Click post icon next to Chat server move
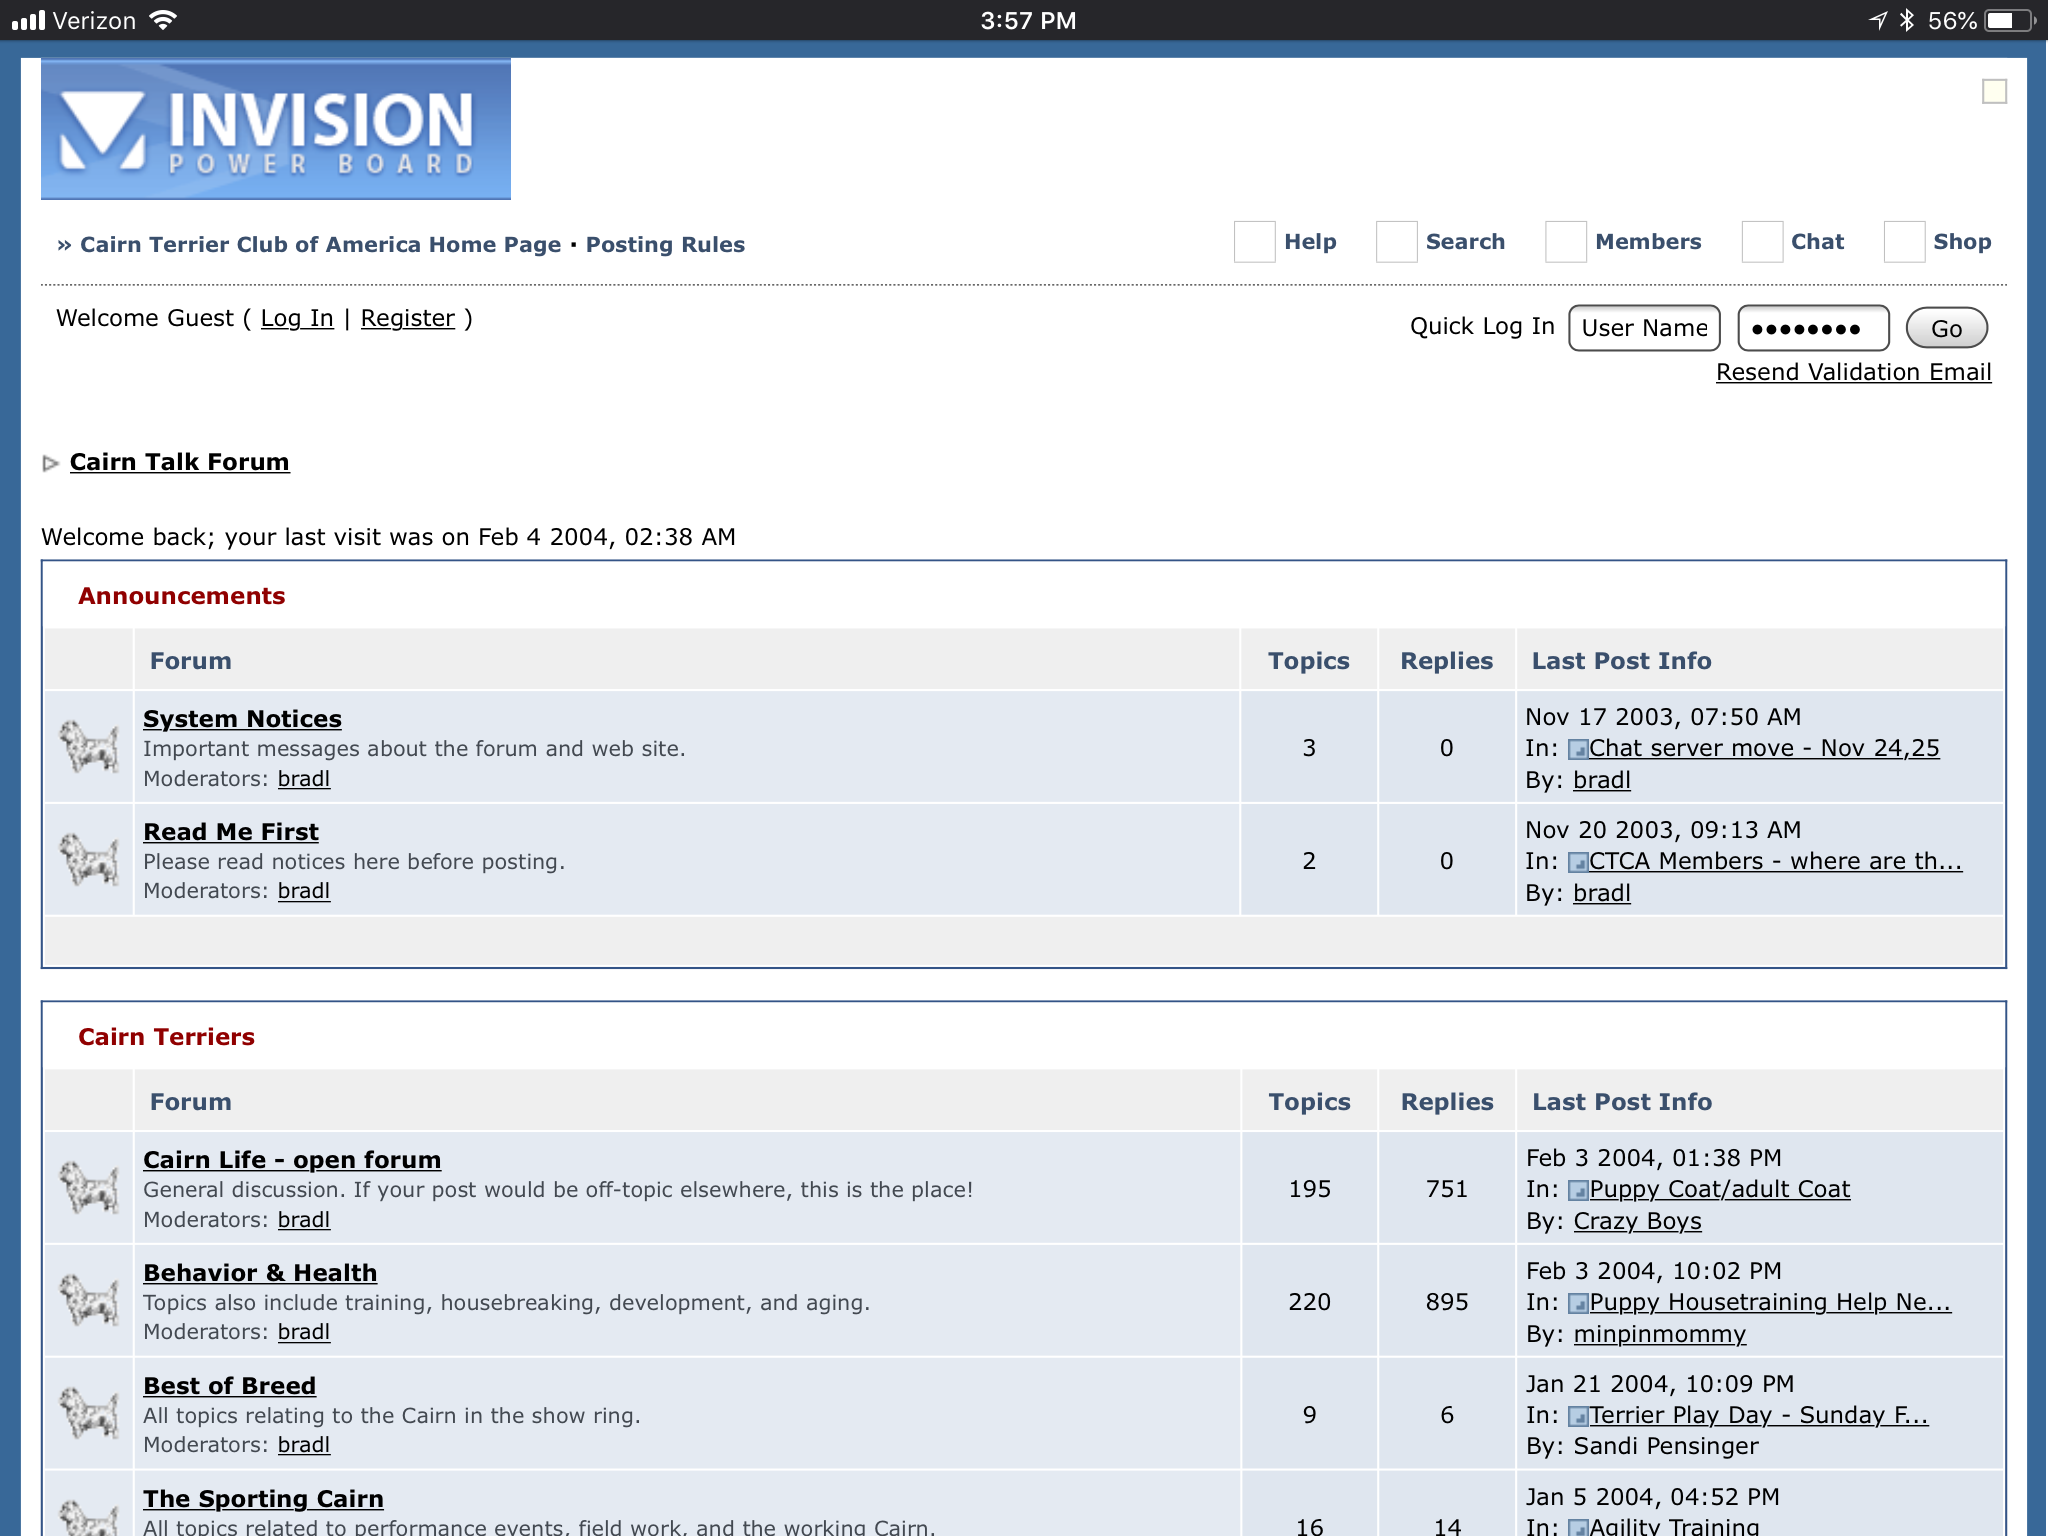The width and height of the screenshot is (2048, 1536). 1578,749
